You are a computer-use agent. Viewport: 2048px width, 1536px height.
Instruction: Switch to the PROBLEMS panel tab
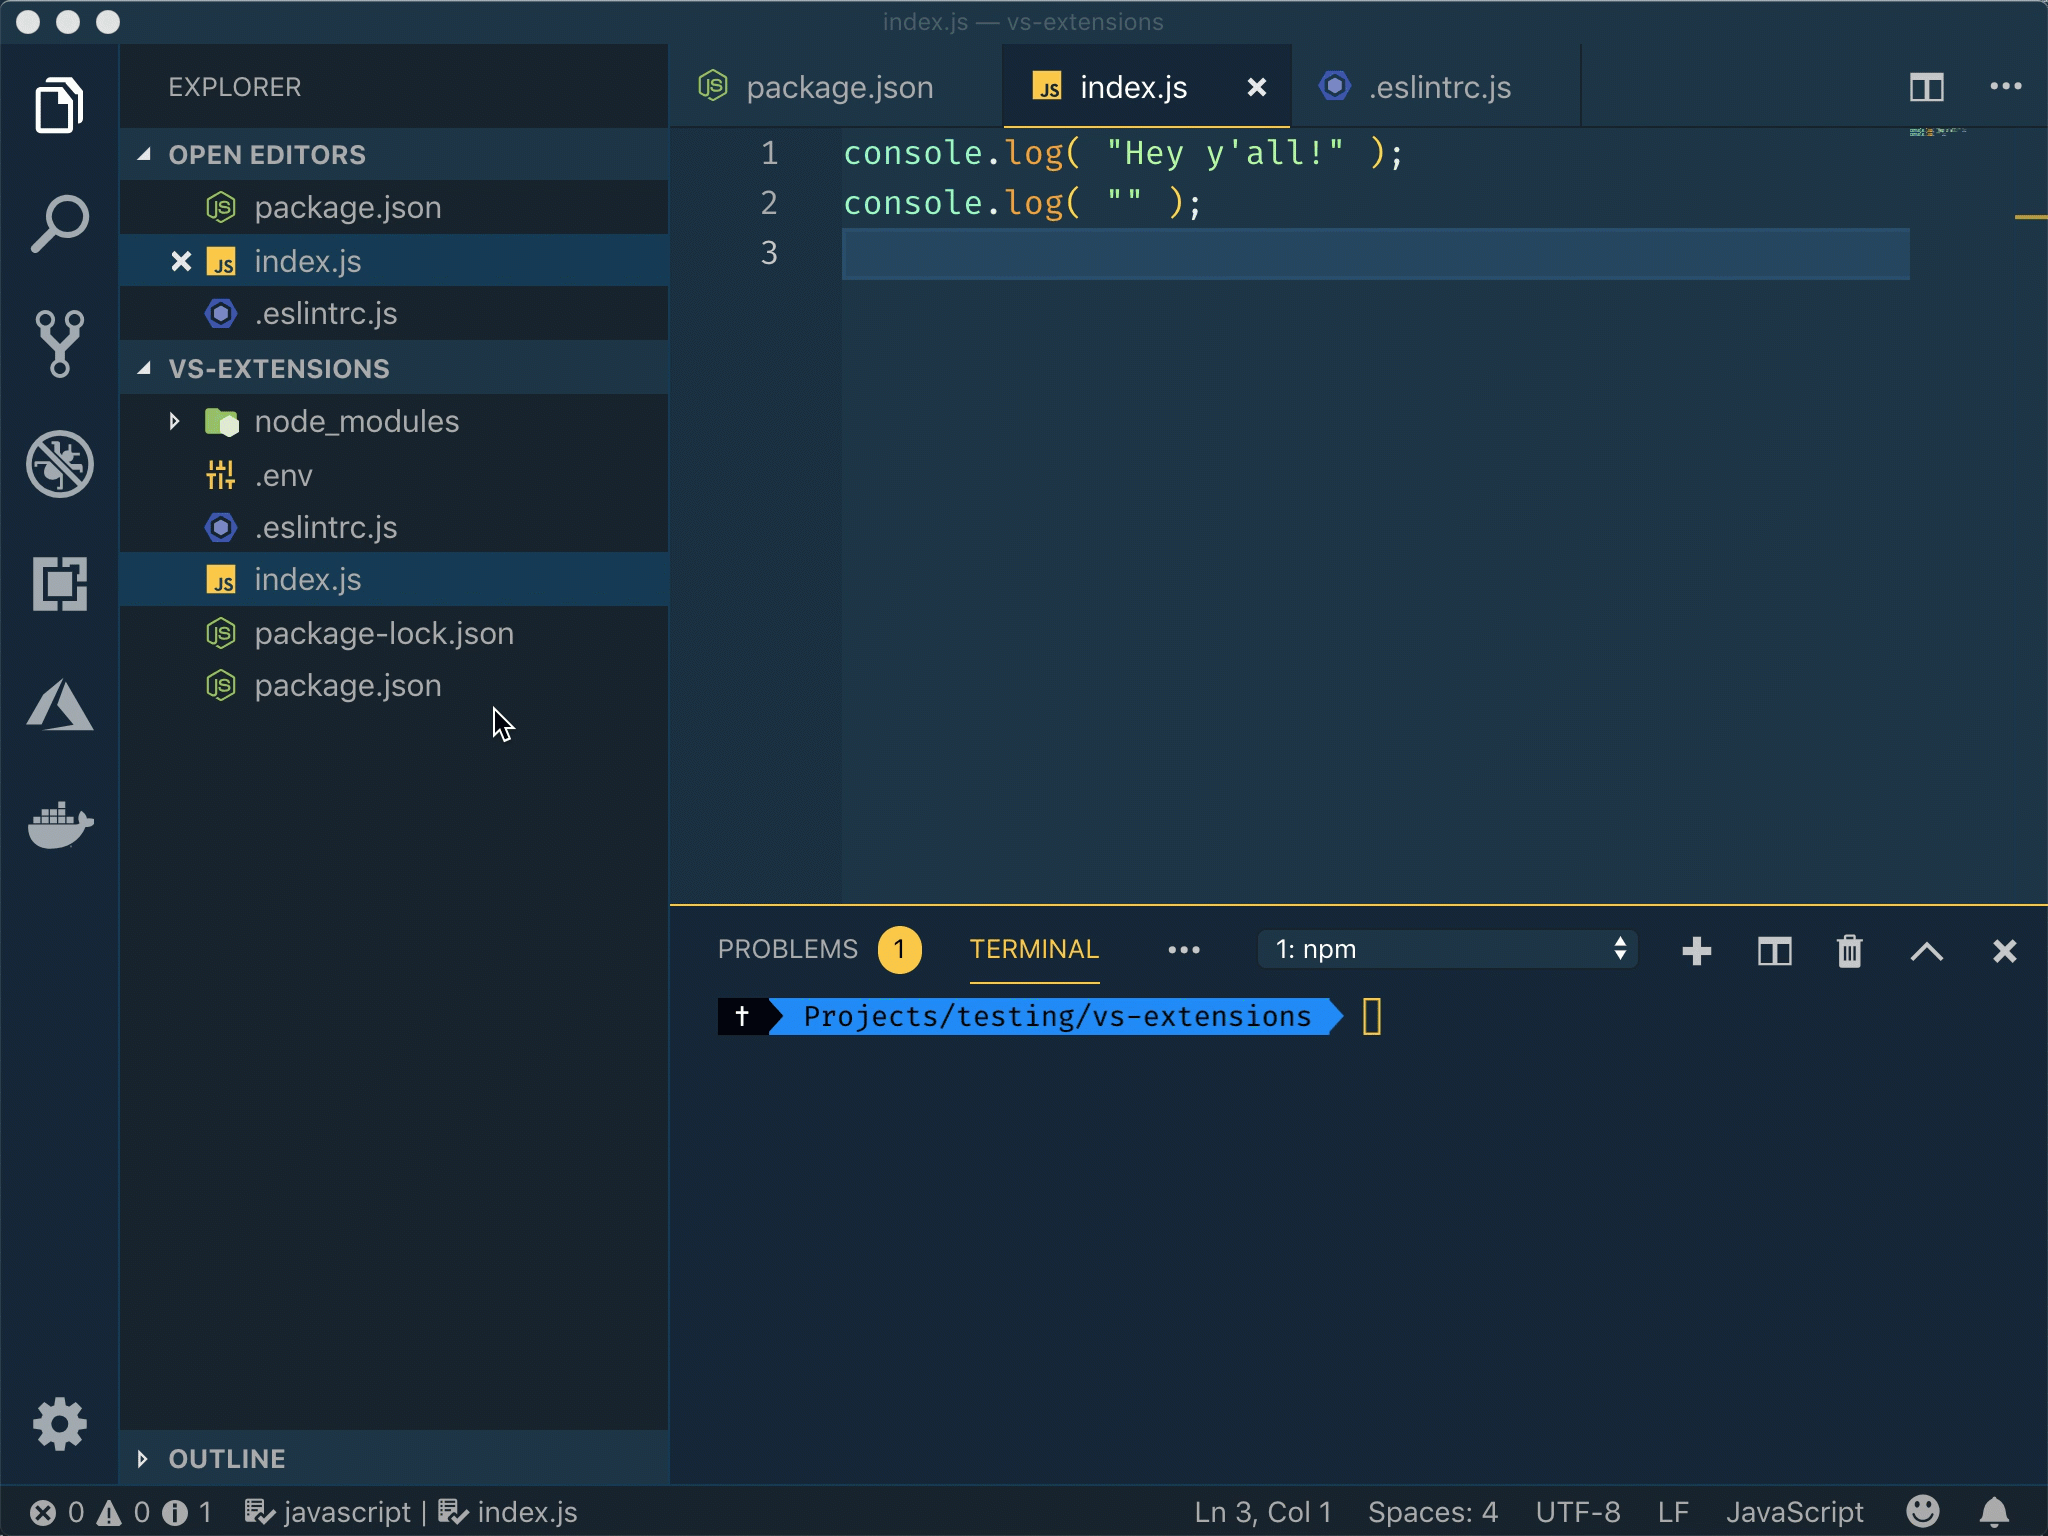coord(788,949)
